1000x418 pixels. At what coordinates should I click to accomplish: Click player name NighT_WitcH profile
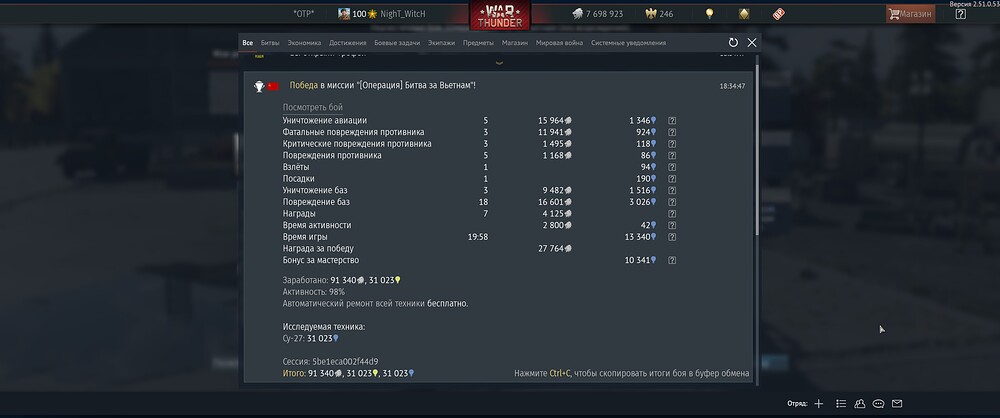point(402,13)
